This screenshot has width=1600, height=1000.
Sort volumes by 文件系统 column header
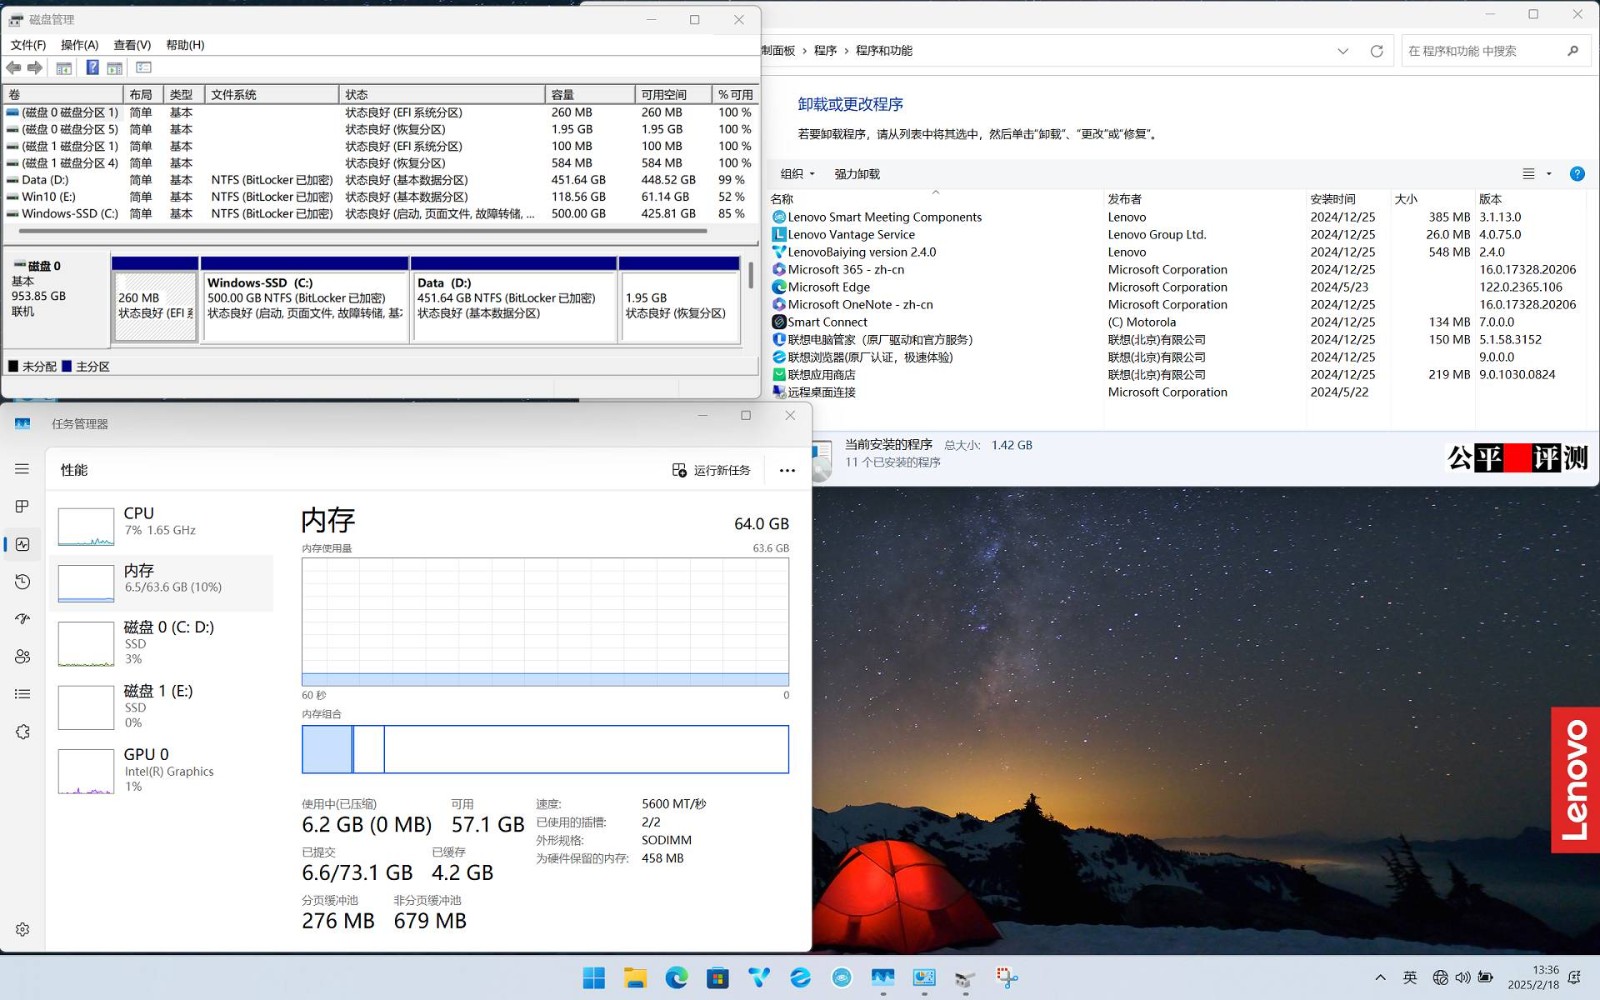click(271, 94)
